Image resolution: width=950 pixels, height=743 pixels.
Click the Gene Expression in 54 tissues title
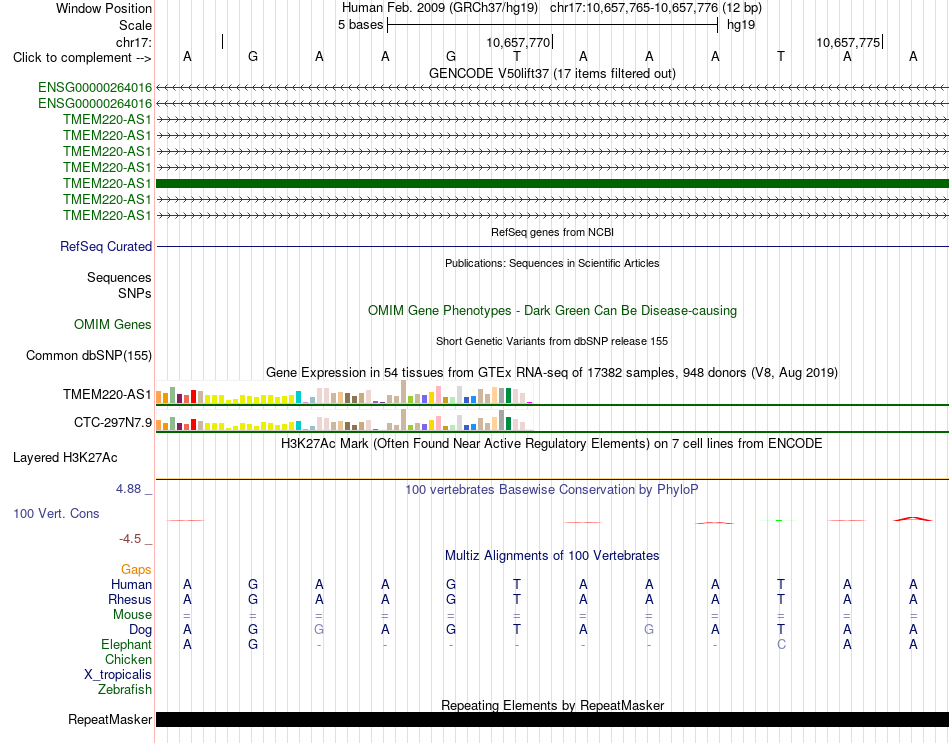[552, 373]
